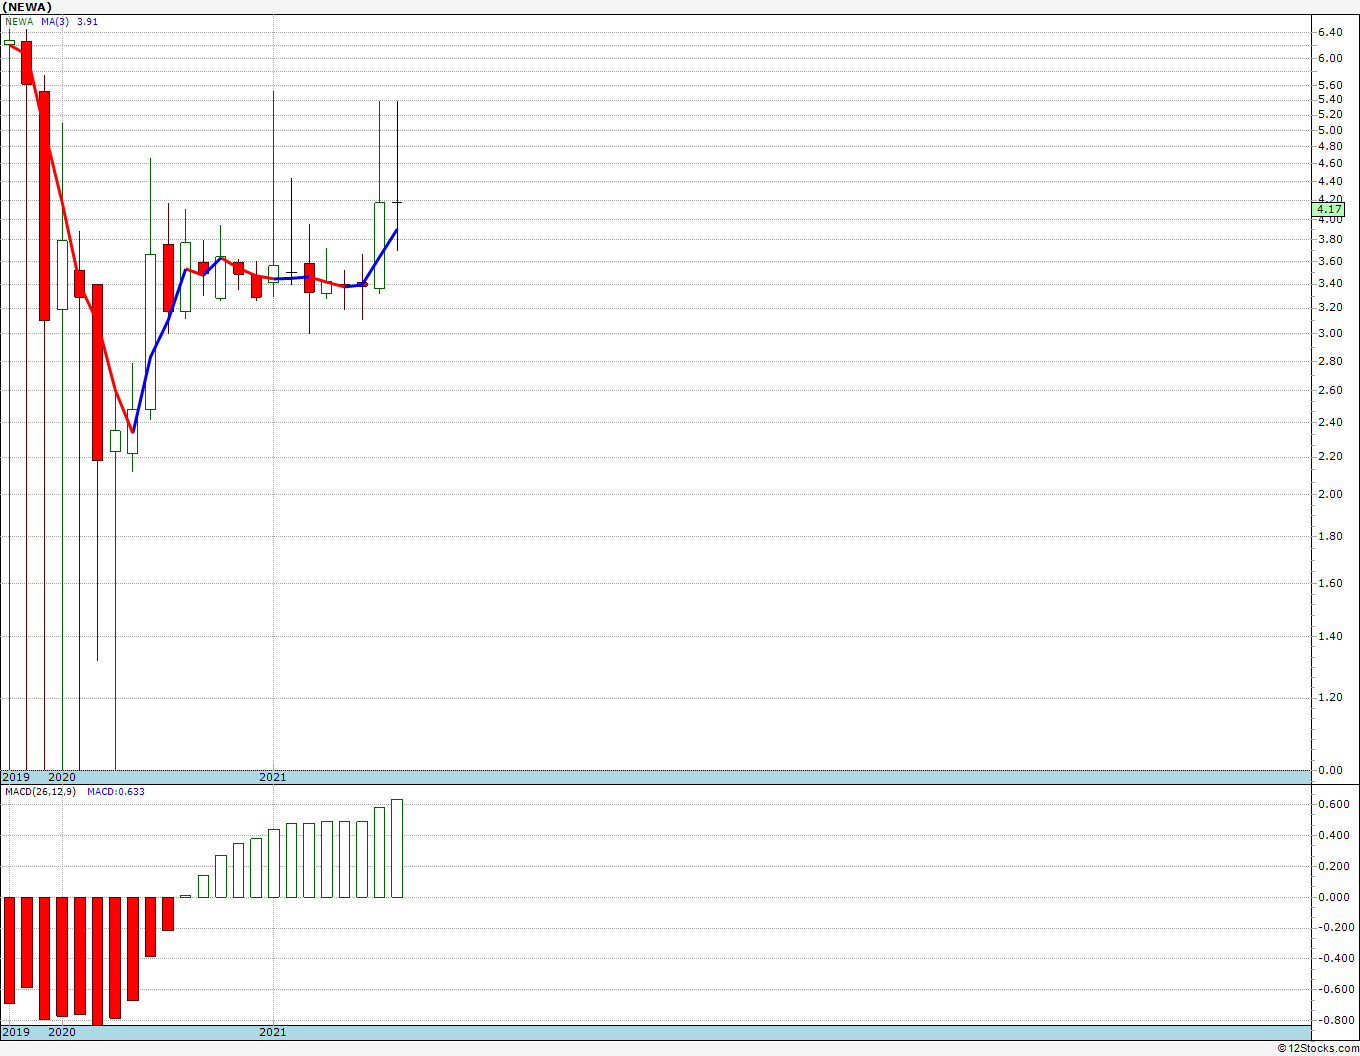Screen dimensions: 1360x1056
Task: Select the green NEWA legend label
Action: [x=20, y=22]
